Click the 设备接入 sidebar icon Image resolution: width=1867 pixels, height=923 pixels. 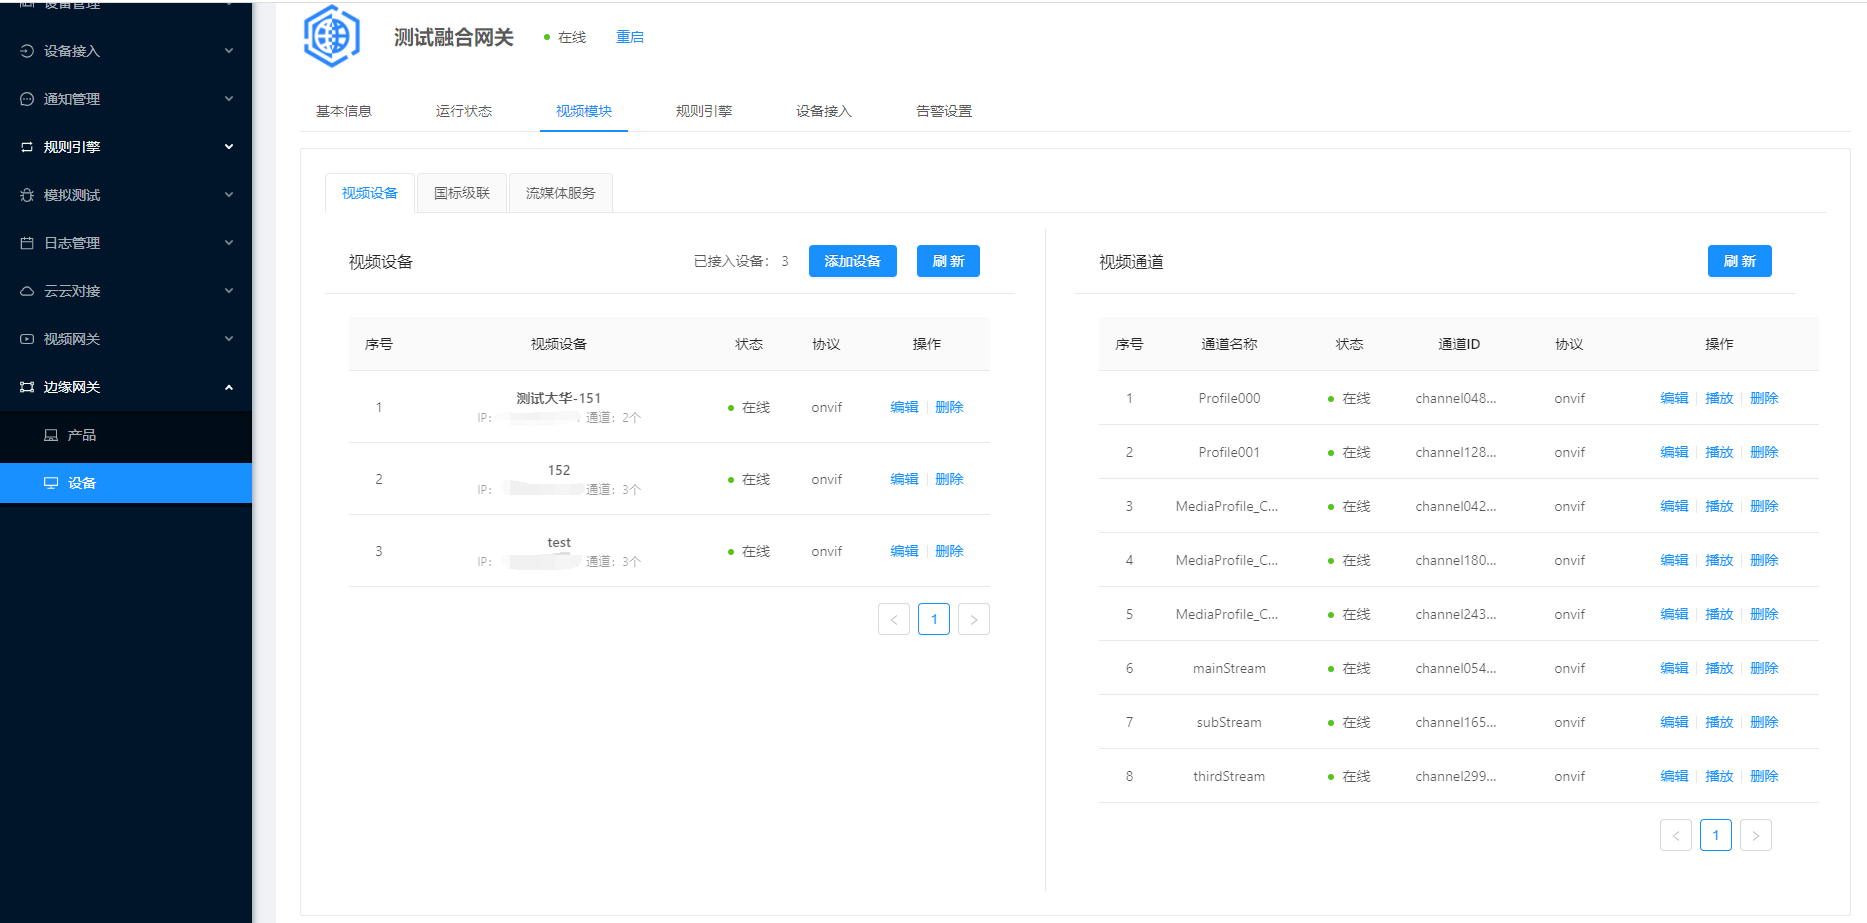(x=27, y=51)
